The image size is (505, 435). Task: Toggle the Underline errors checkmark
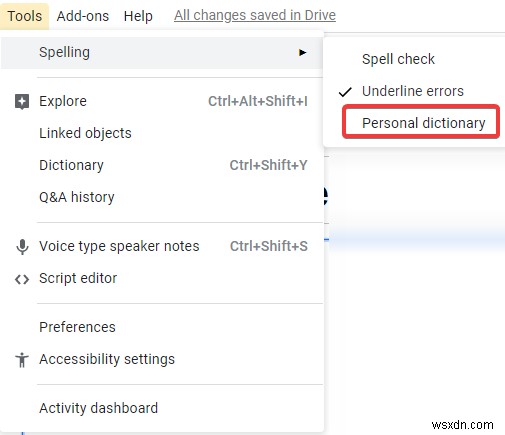pos(345,91)
